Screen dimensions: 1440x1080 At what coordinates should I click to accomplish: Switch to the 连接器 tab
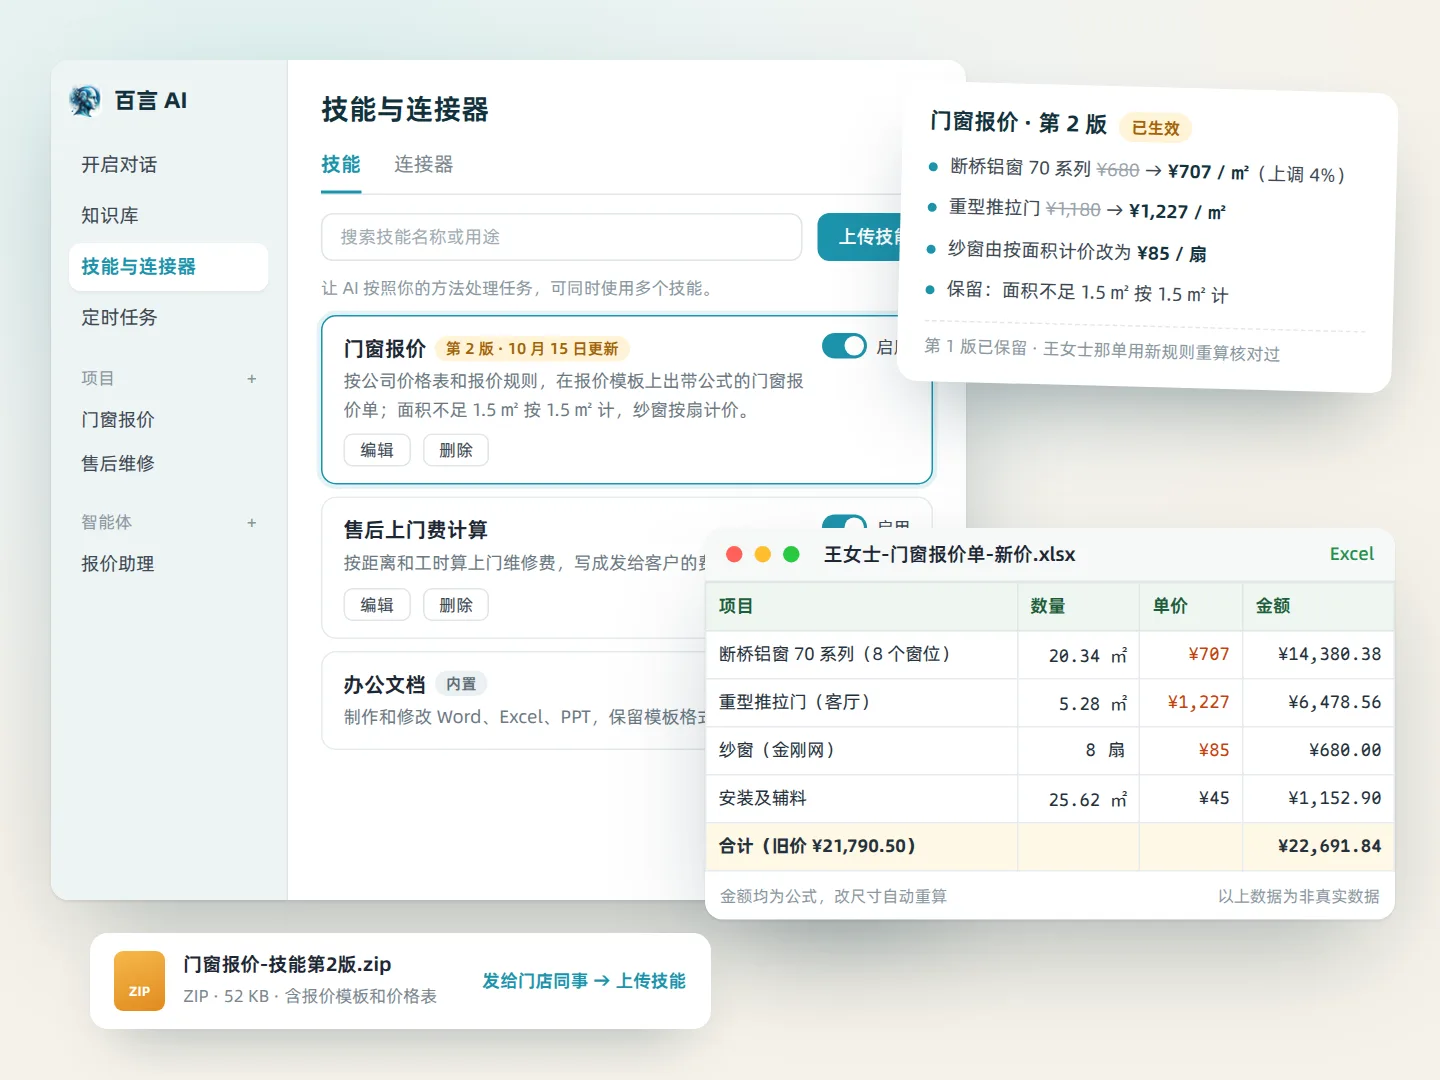tap(424, 164)
